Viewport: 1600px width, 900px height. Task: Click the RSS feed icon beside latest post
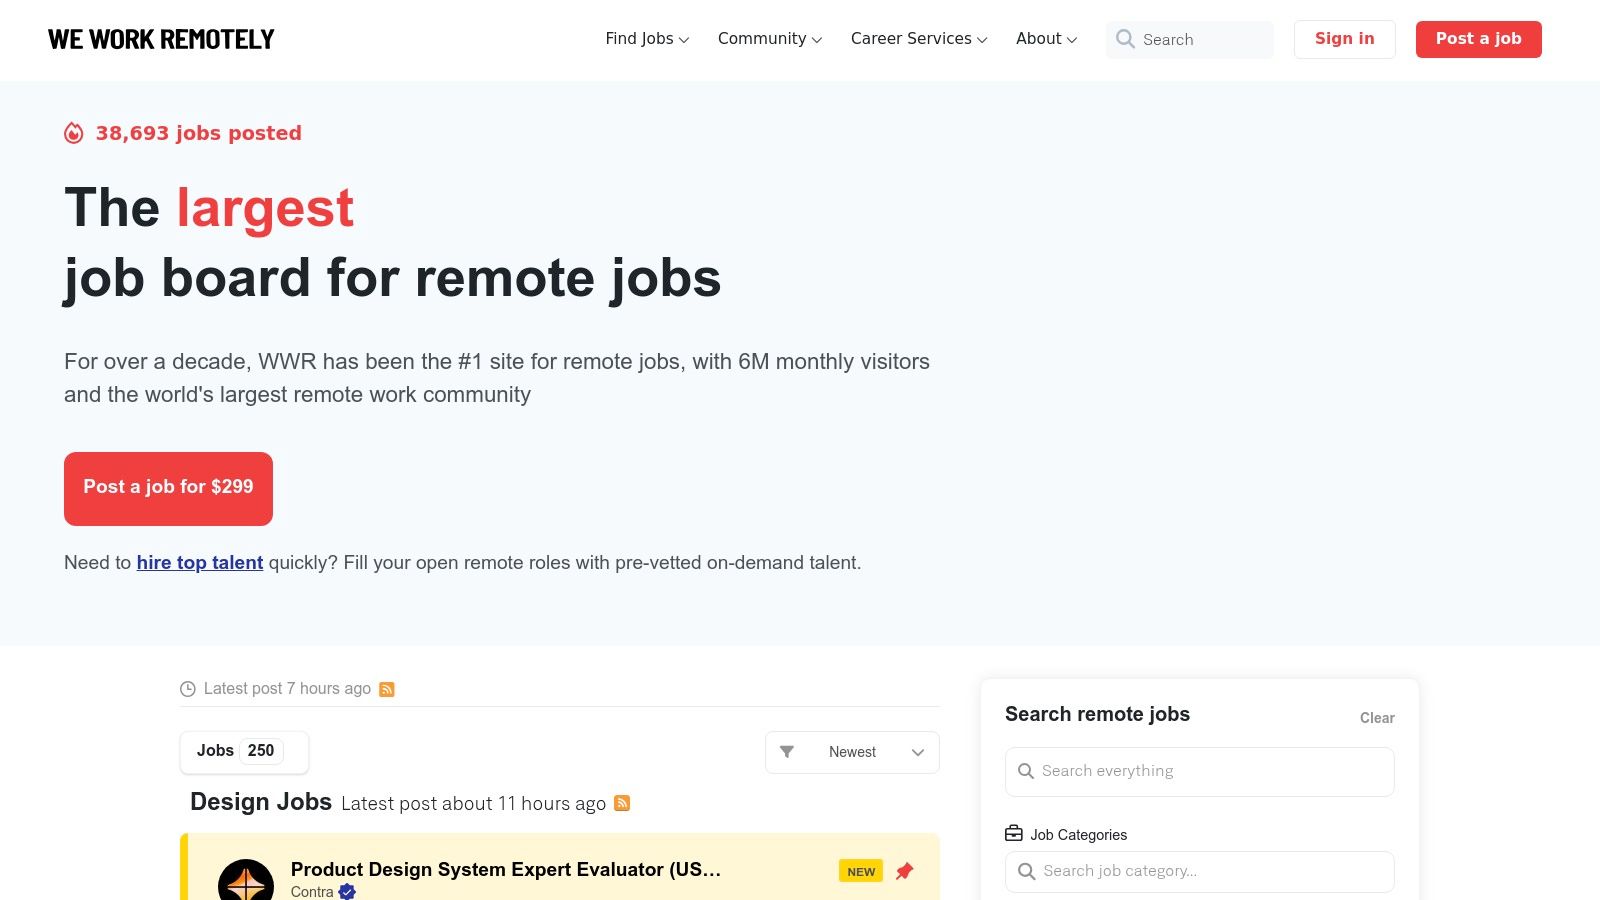tap(387, 688)
